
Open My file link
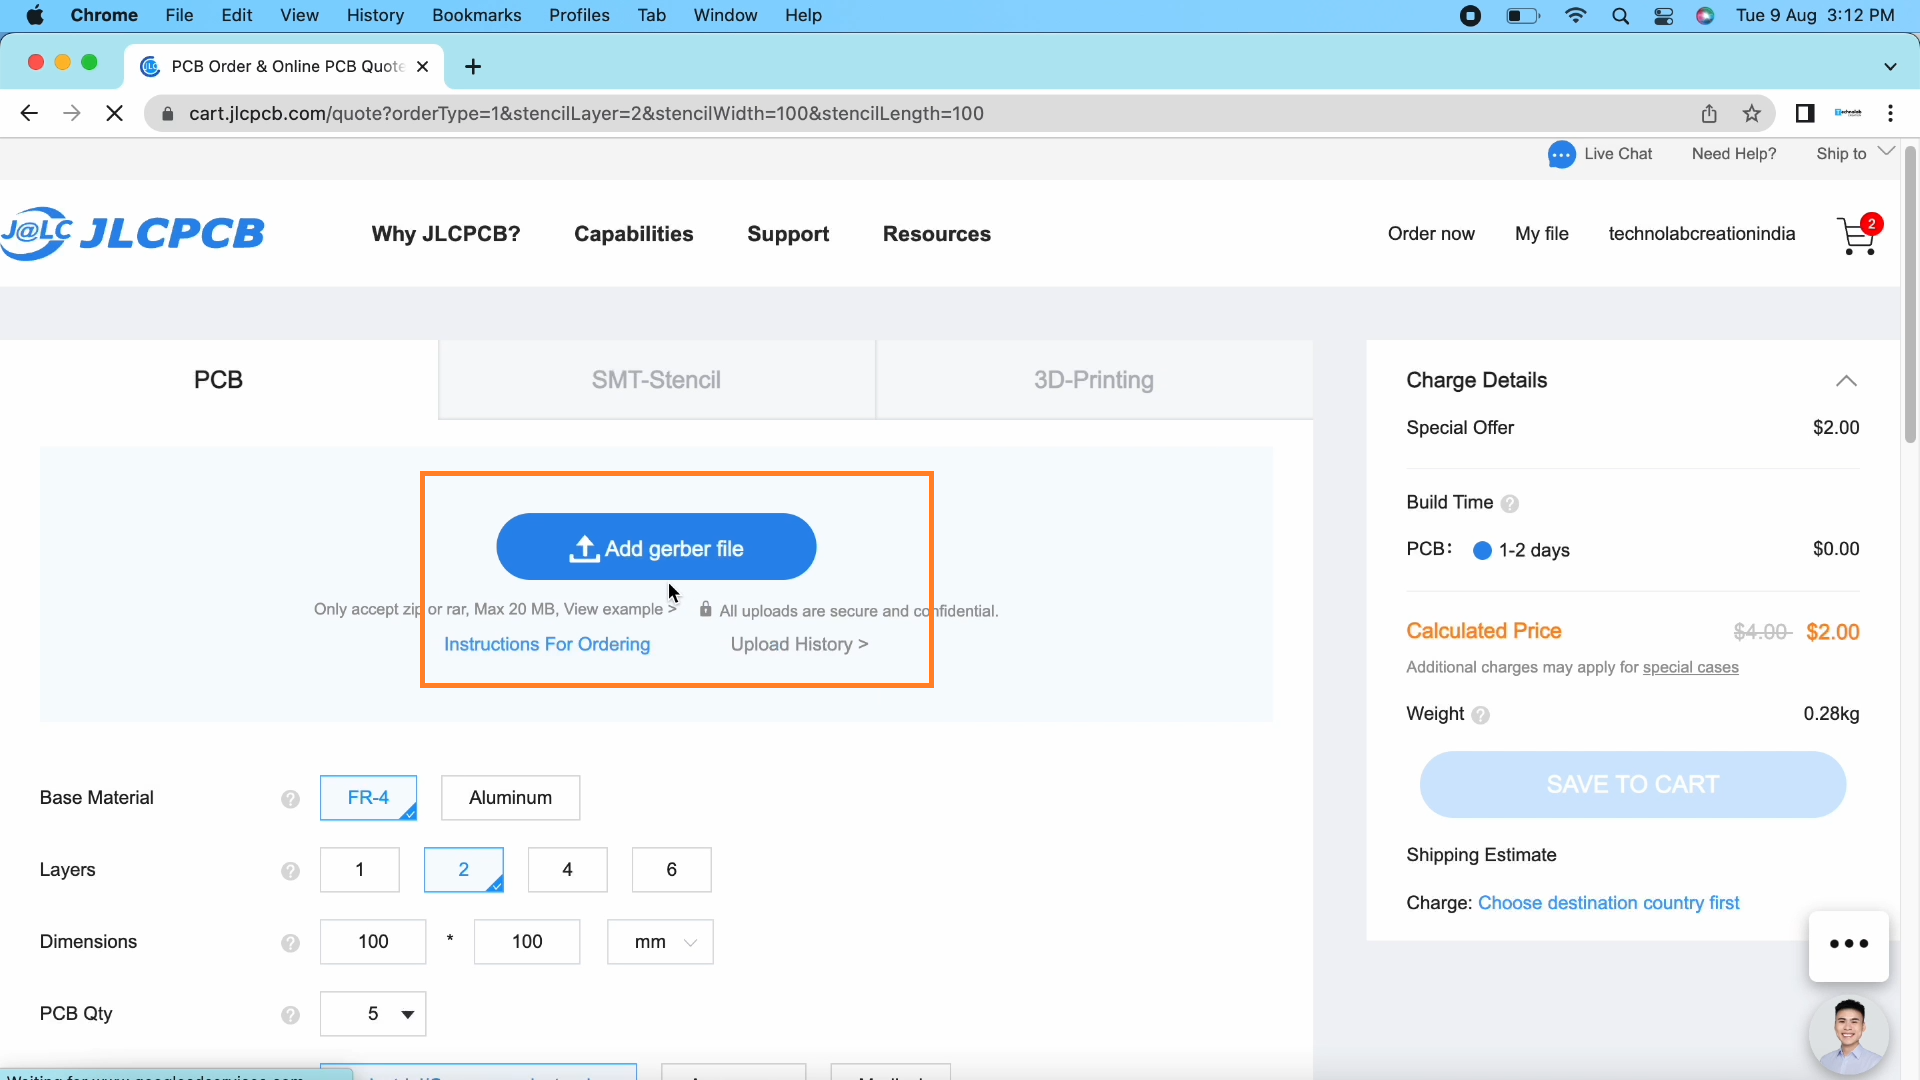1542,234
